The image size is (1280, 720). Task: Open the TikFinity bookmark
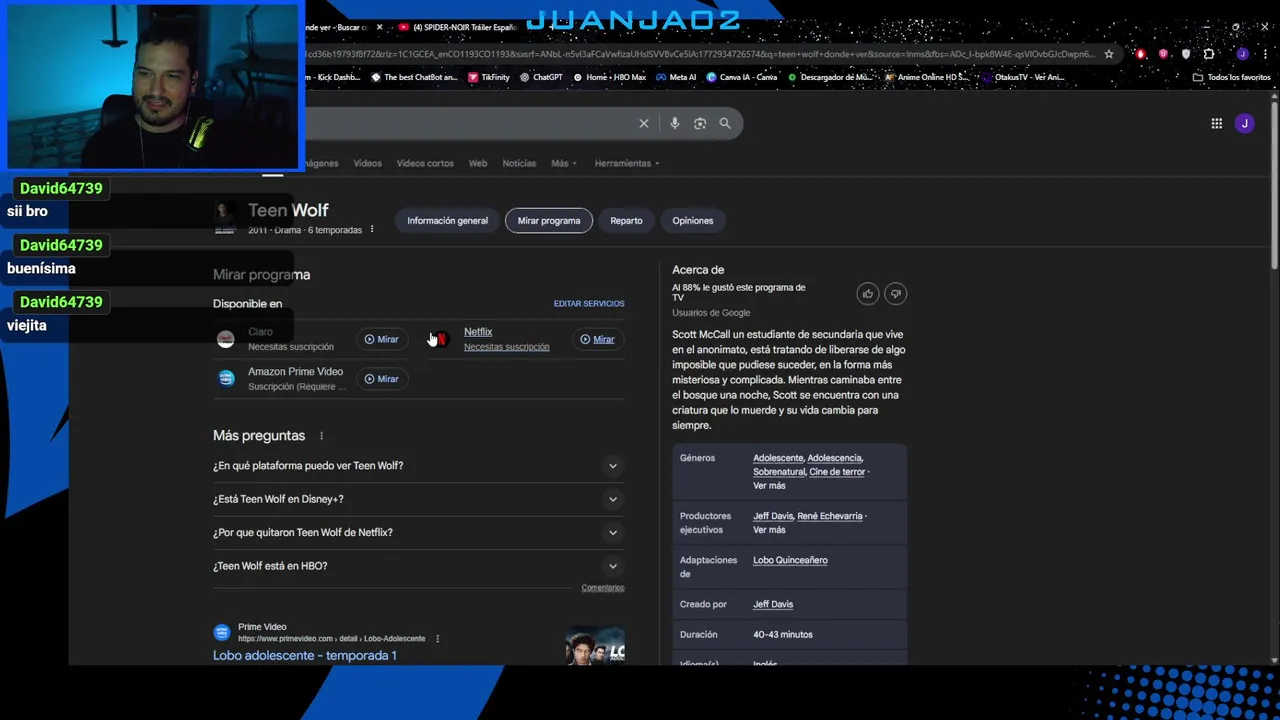489,77
